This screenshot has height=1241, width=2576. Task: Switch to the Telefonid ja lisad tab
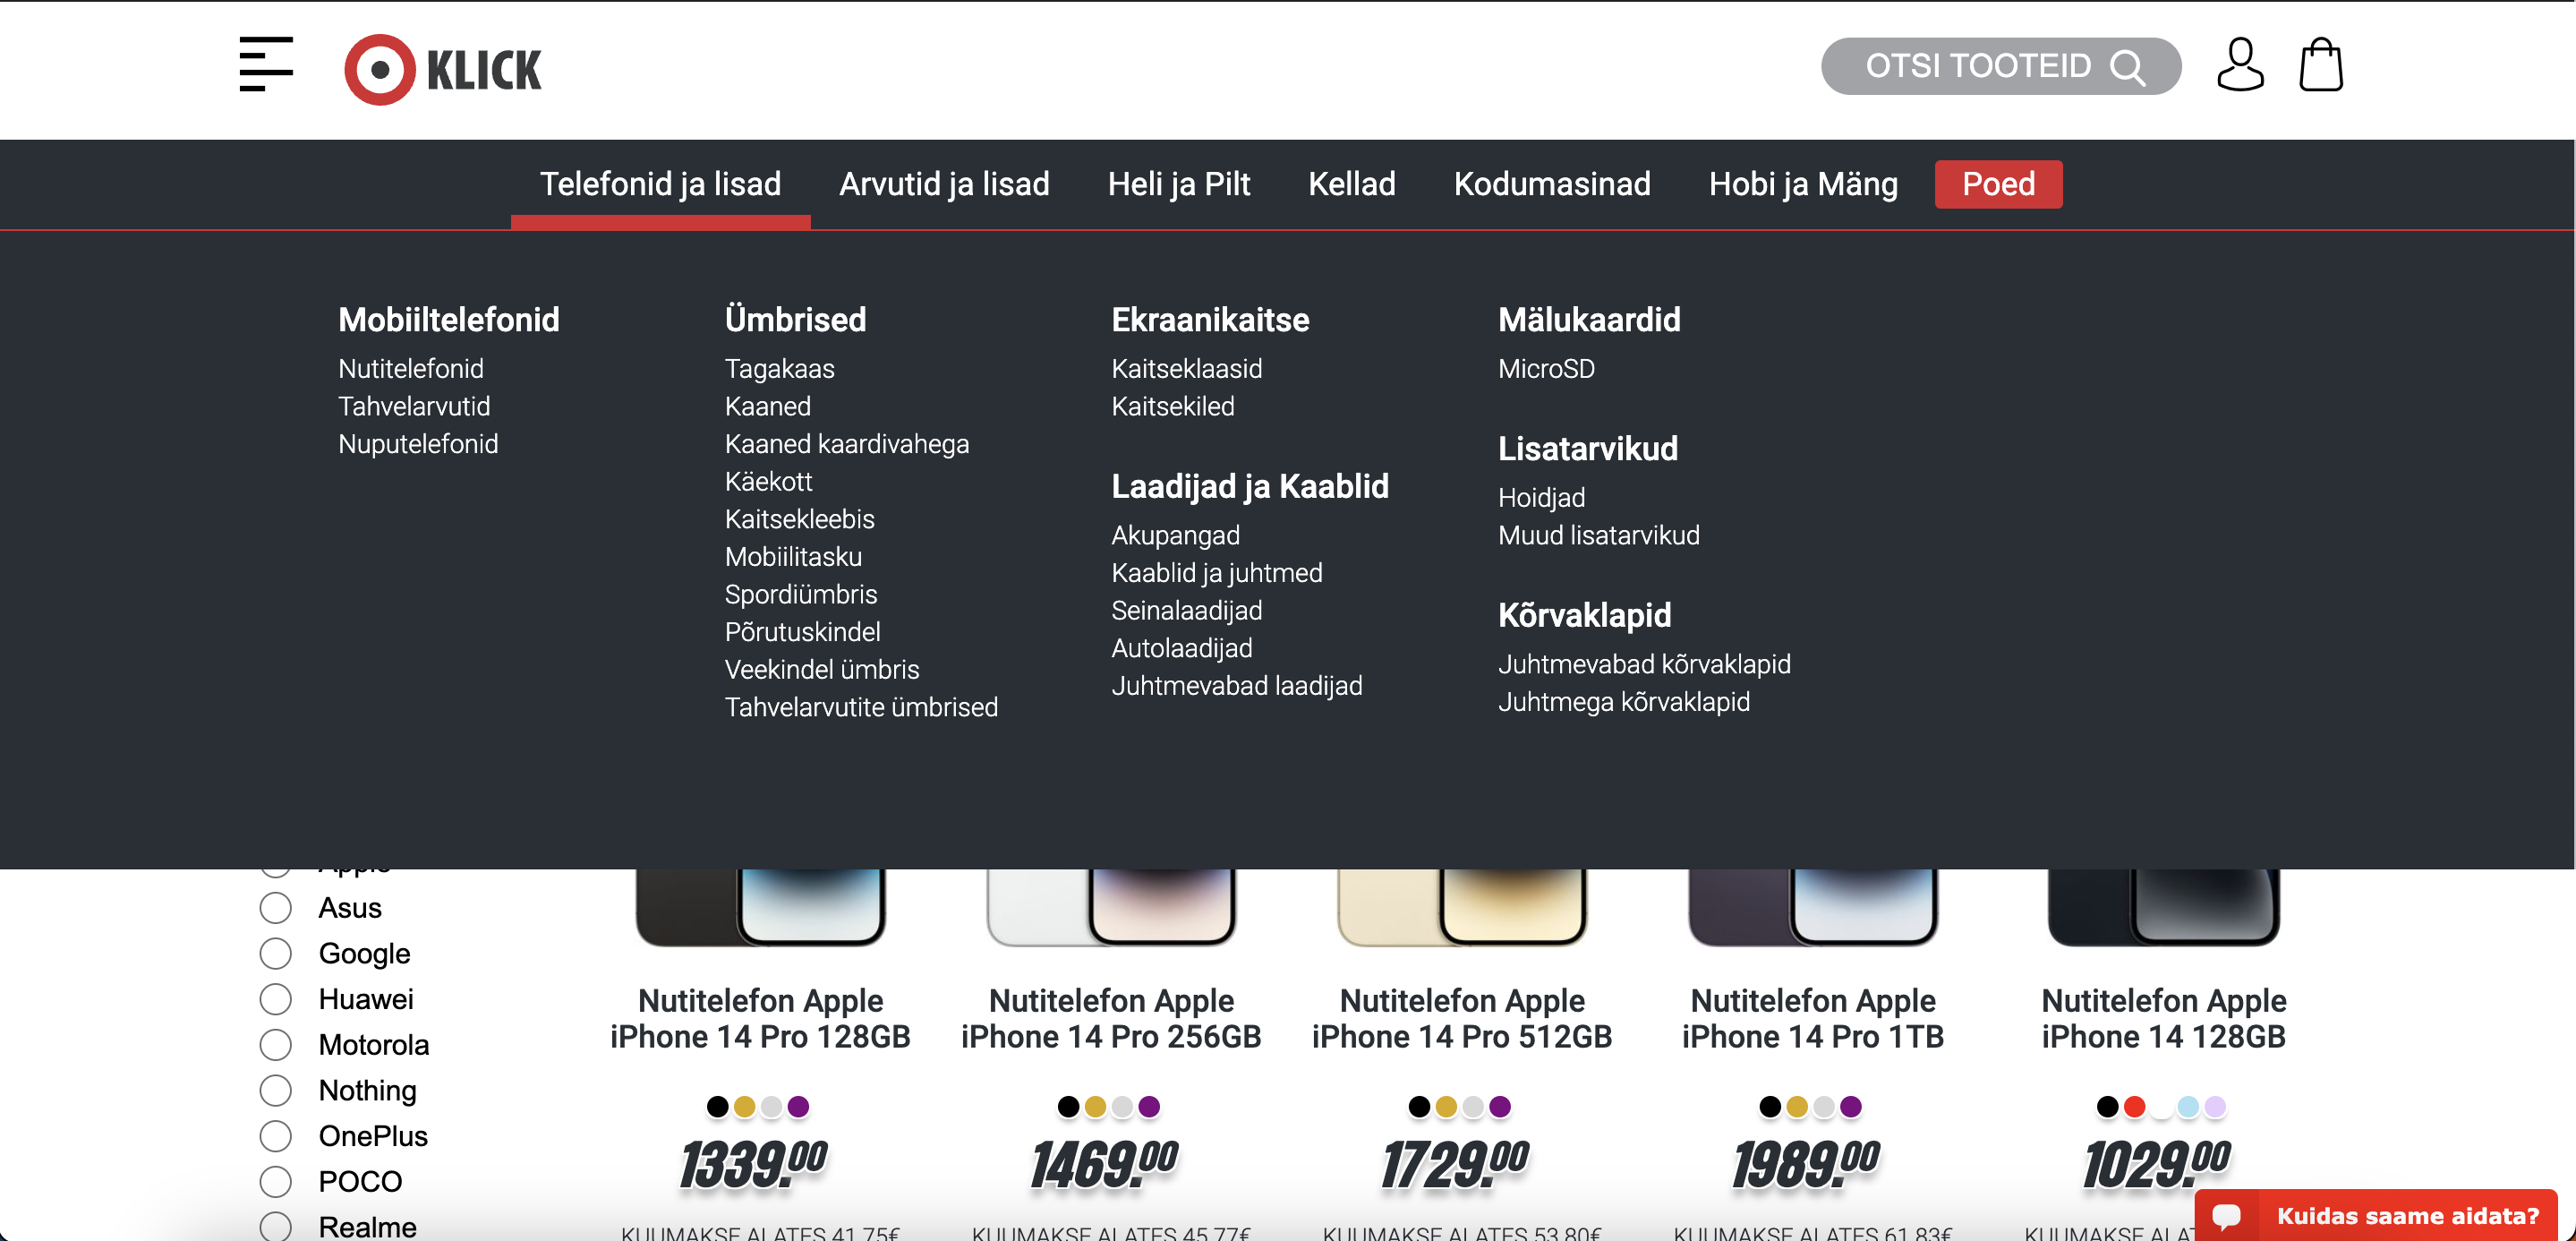point(660,184)
